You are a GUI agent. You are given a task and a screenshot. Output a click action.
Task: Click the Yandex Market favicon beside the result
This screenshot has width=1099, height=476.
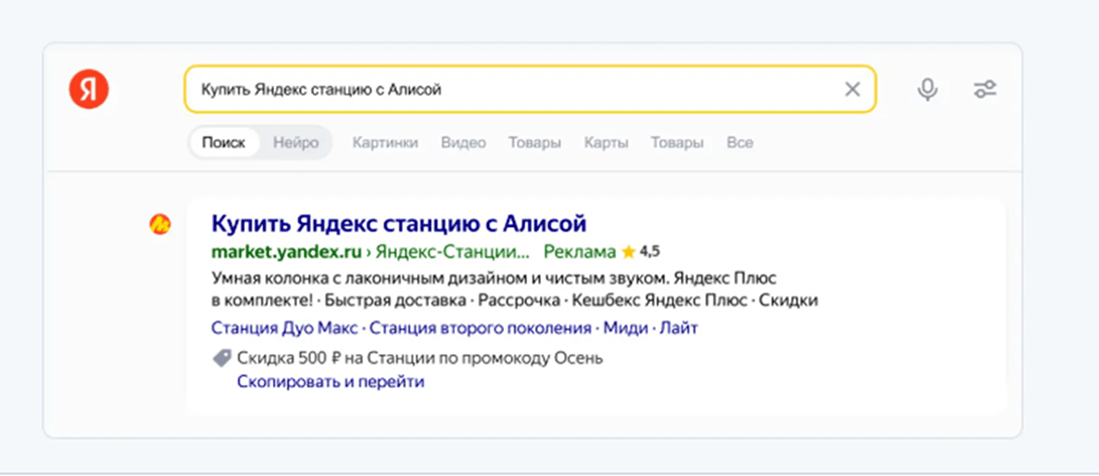(160, 225)
